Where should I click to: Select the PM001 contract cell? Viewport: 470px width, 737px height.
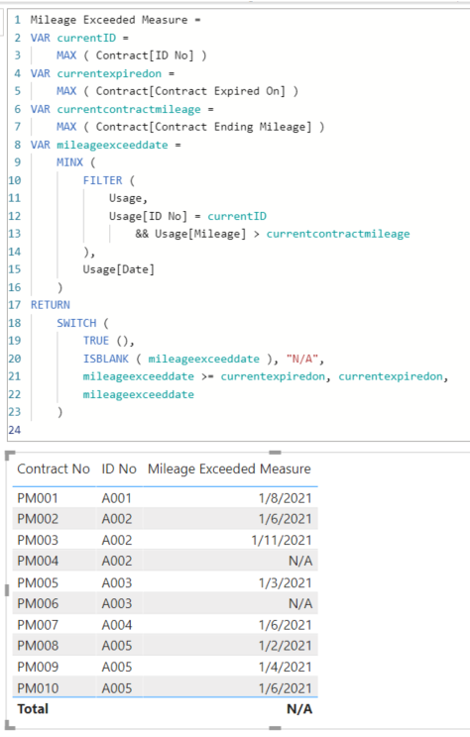(38, 498)
